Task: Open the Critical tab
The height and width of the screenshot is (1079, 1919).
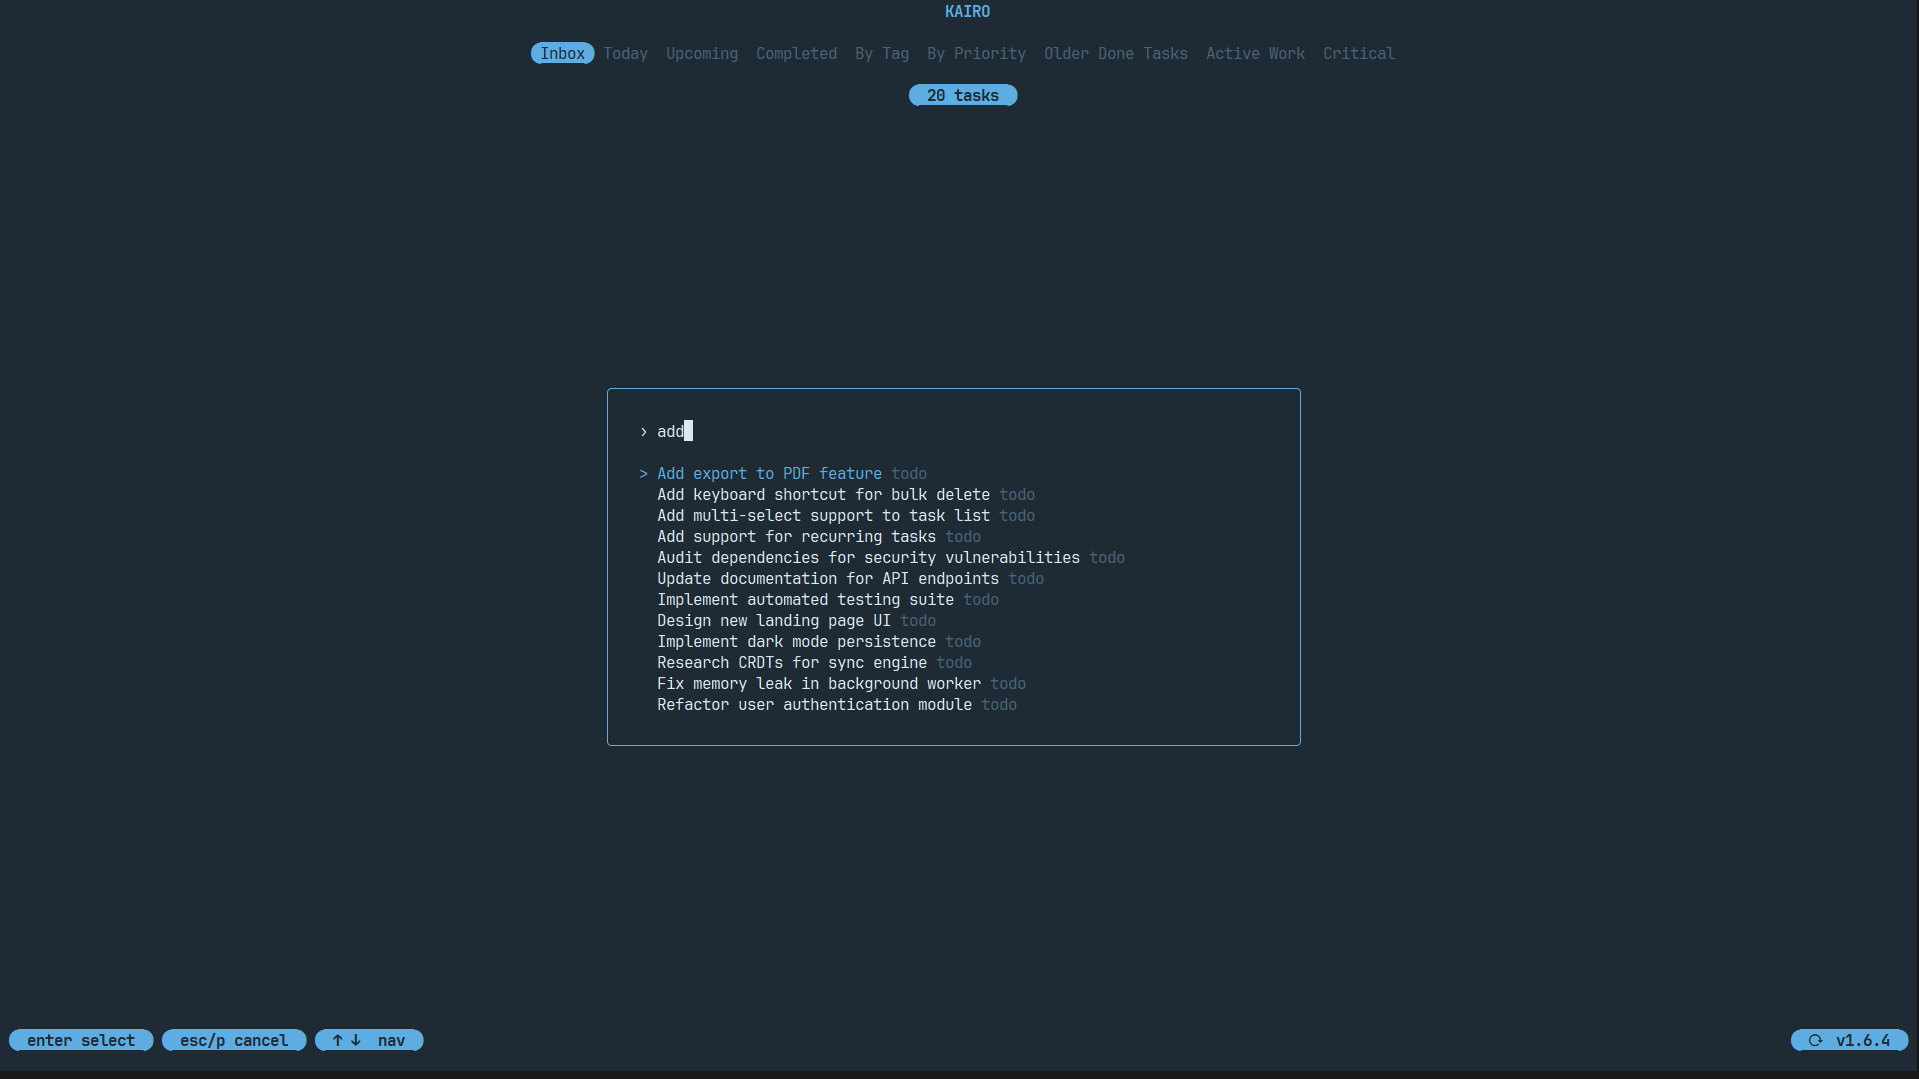Action: 1358,54
